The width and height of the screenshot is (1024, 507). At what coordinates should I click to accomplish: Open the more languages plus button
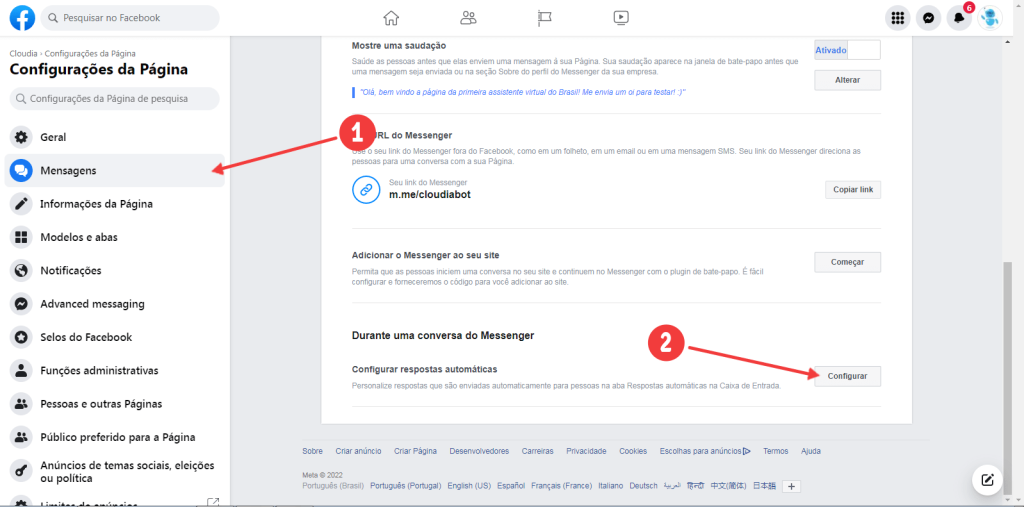coord(791,486)
